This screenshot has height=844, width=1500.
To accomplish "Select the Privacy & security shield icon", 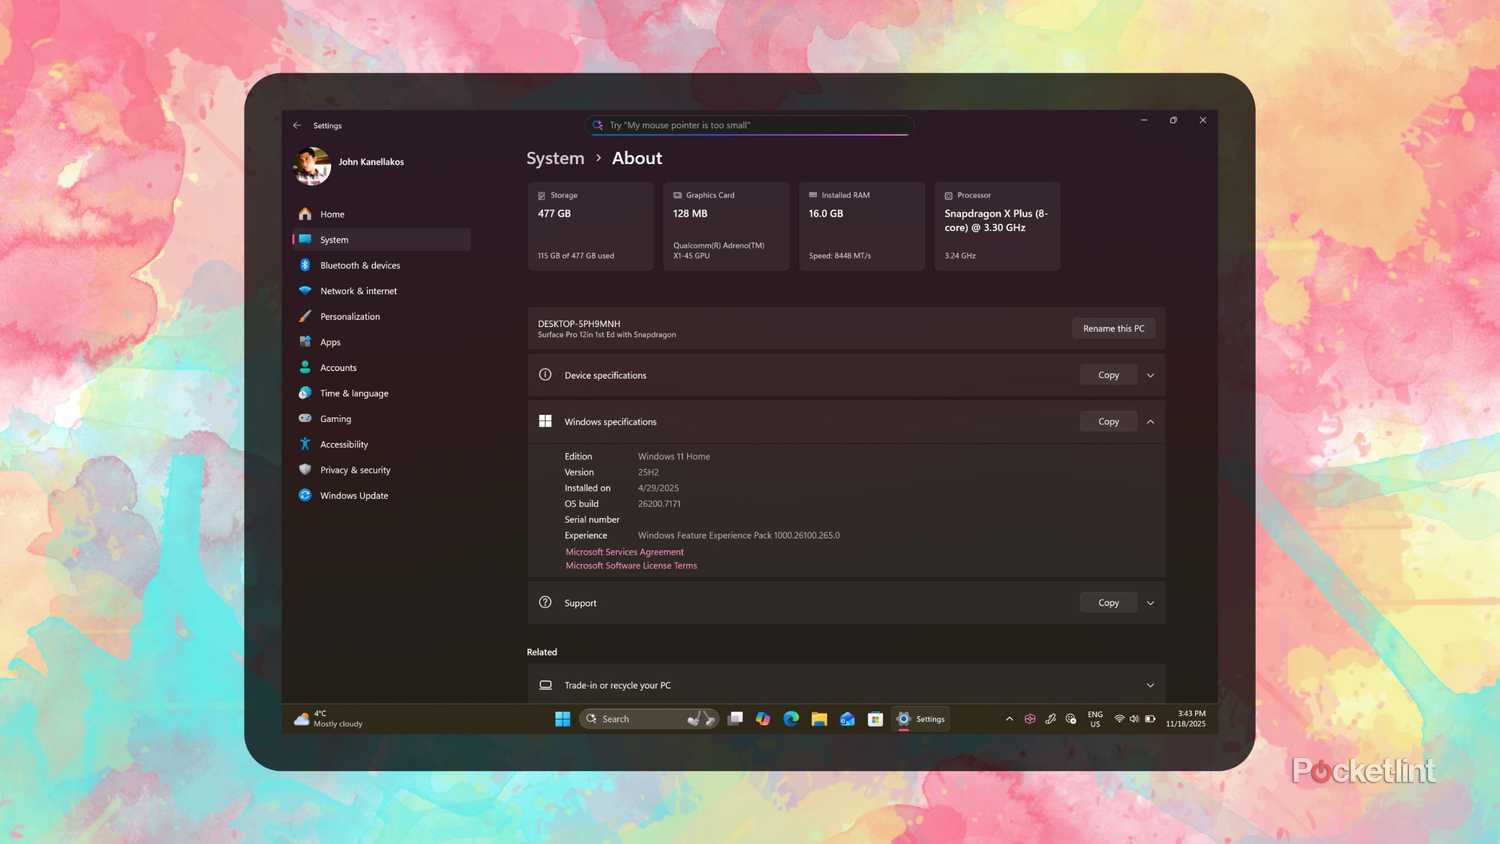I will coord(305,470).
